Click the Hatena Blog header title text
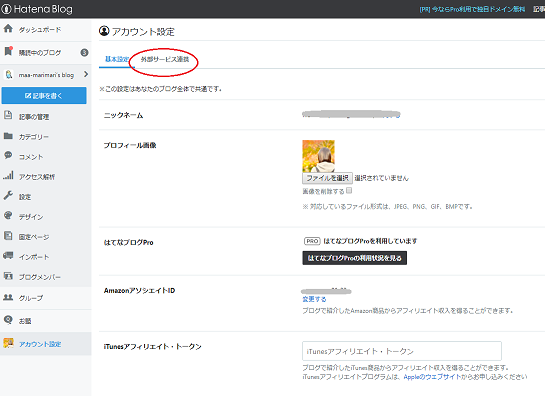545x396 pixels. click(43, 9)
